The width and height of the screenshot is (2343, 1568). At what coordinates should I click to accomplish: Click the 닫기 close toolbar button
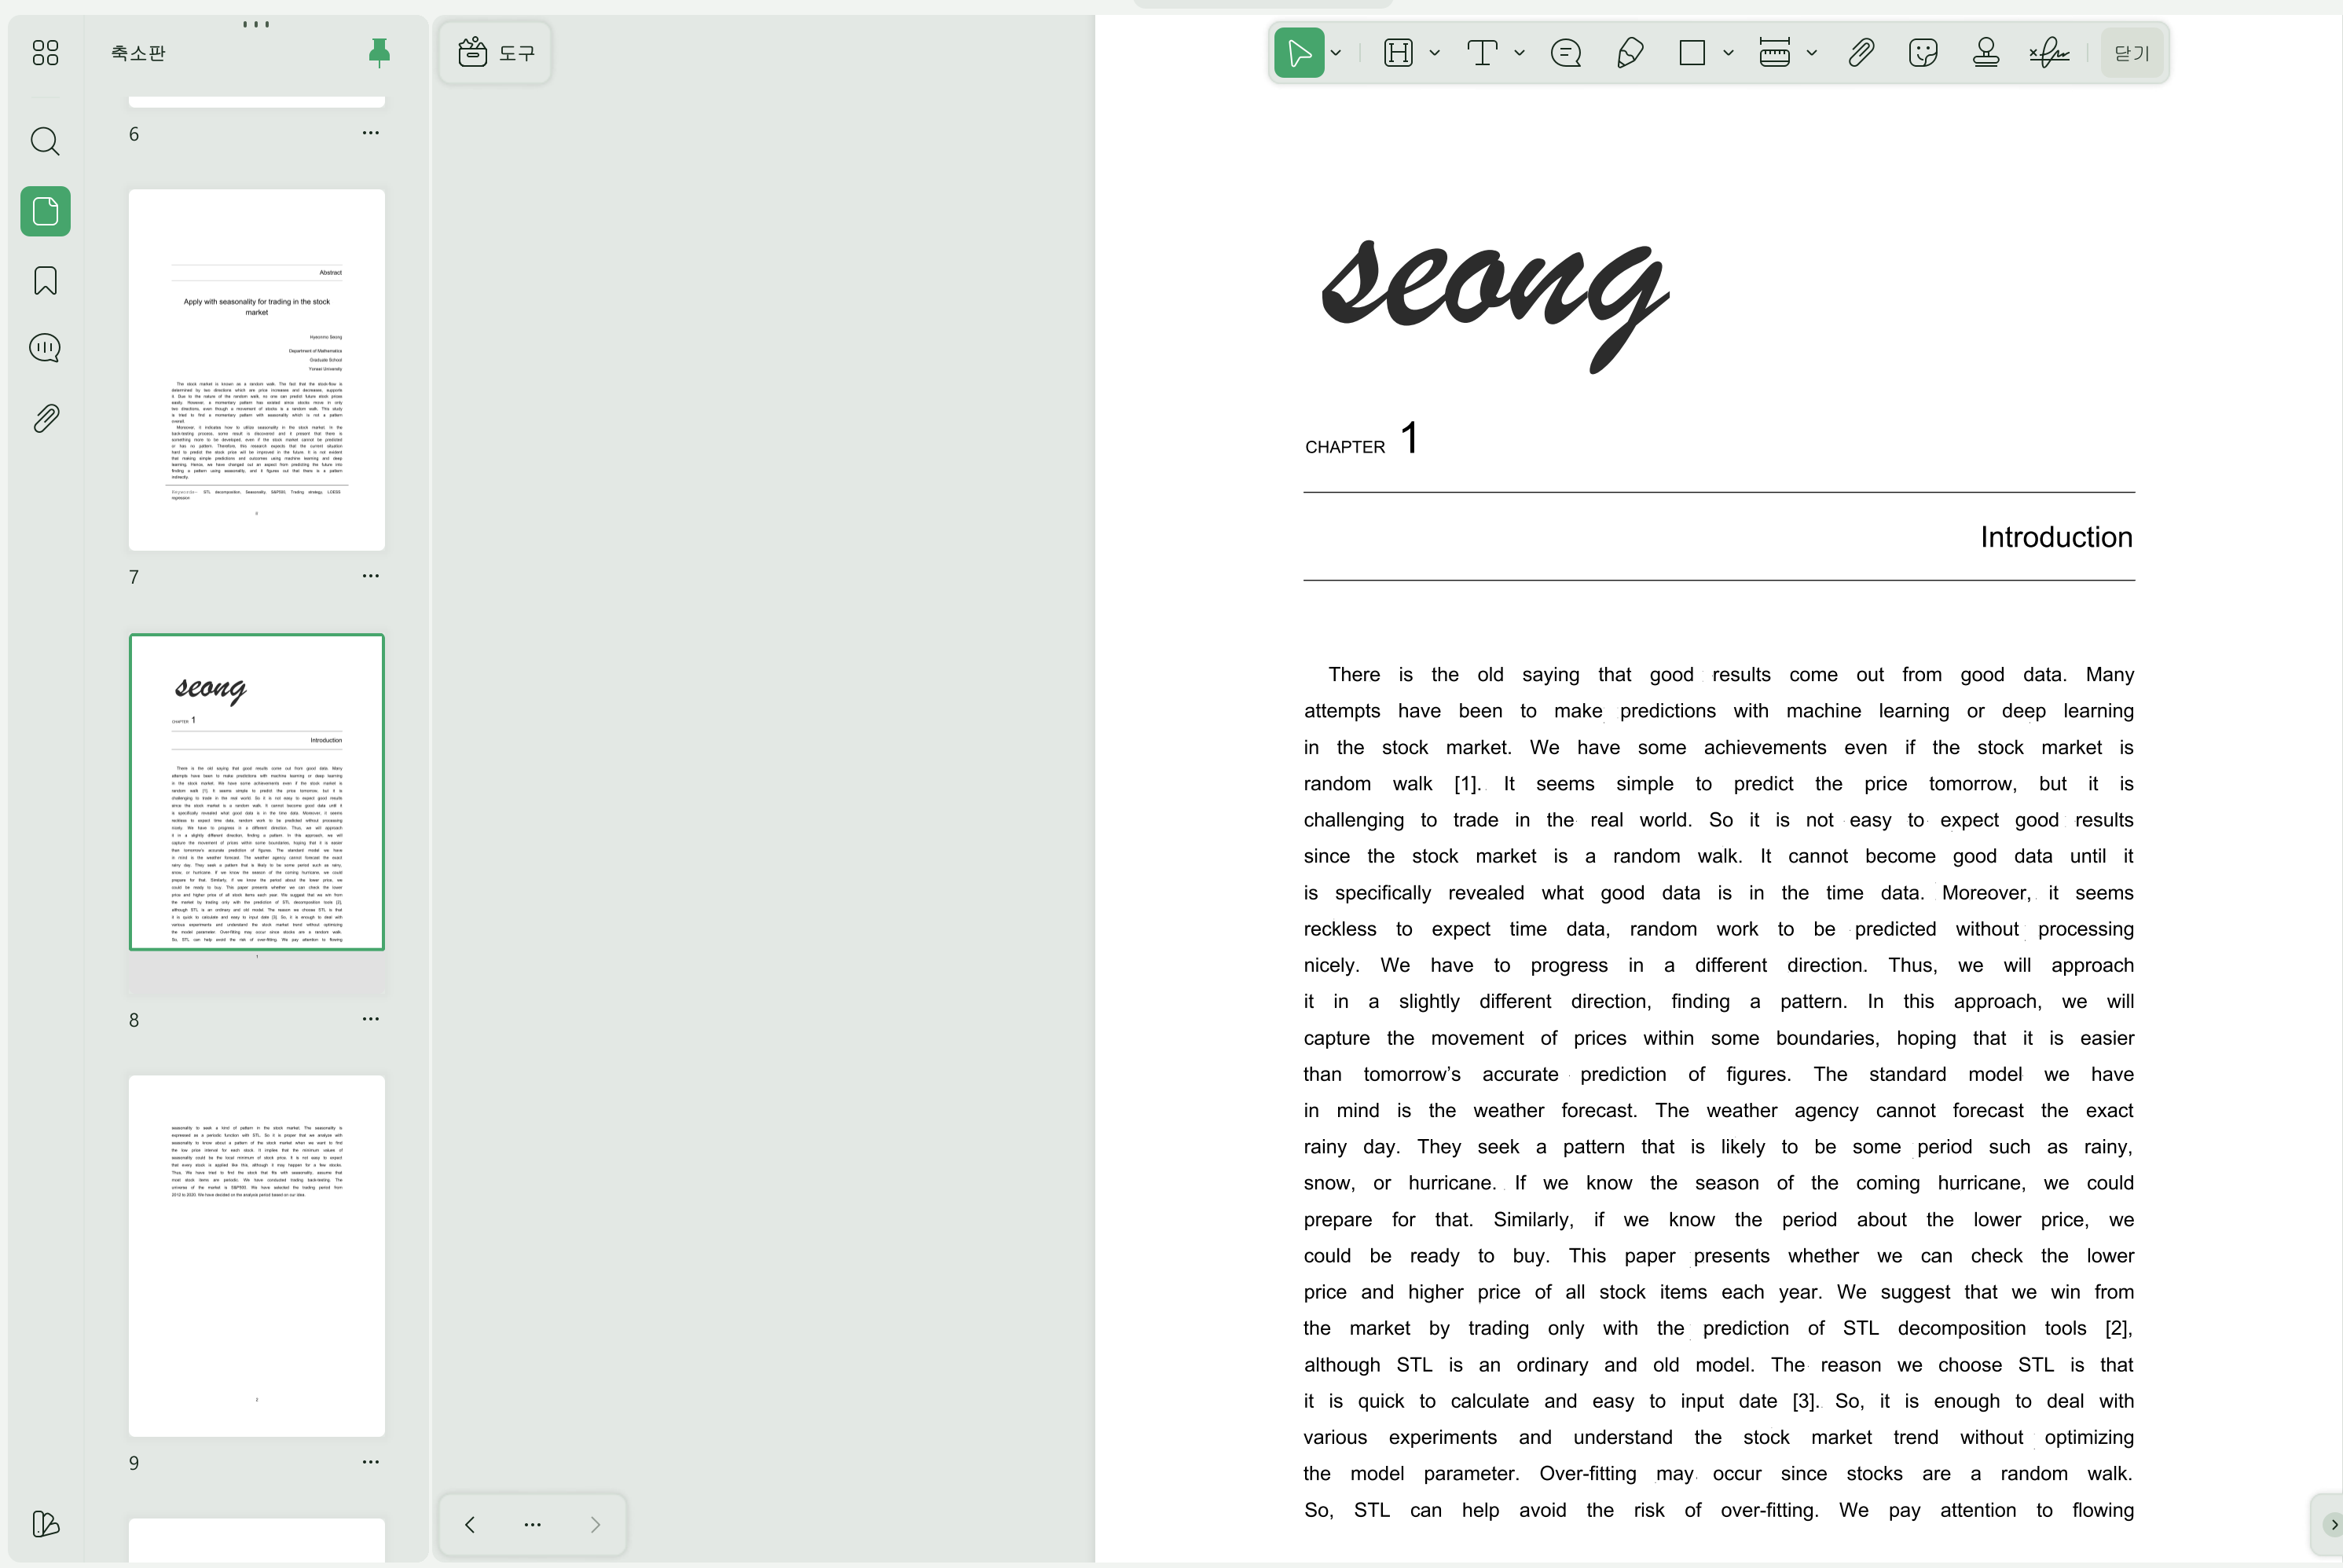pos(2131,52)
